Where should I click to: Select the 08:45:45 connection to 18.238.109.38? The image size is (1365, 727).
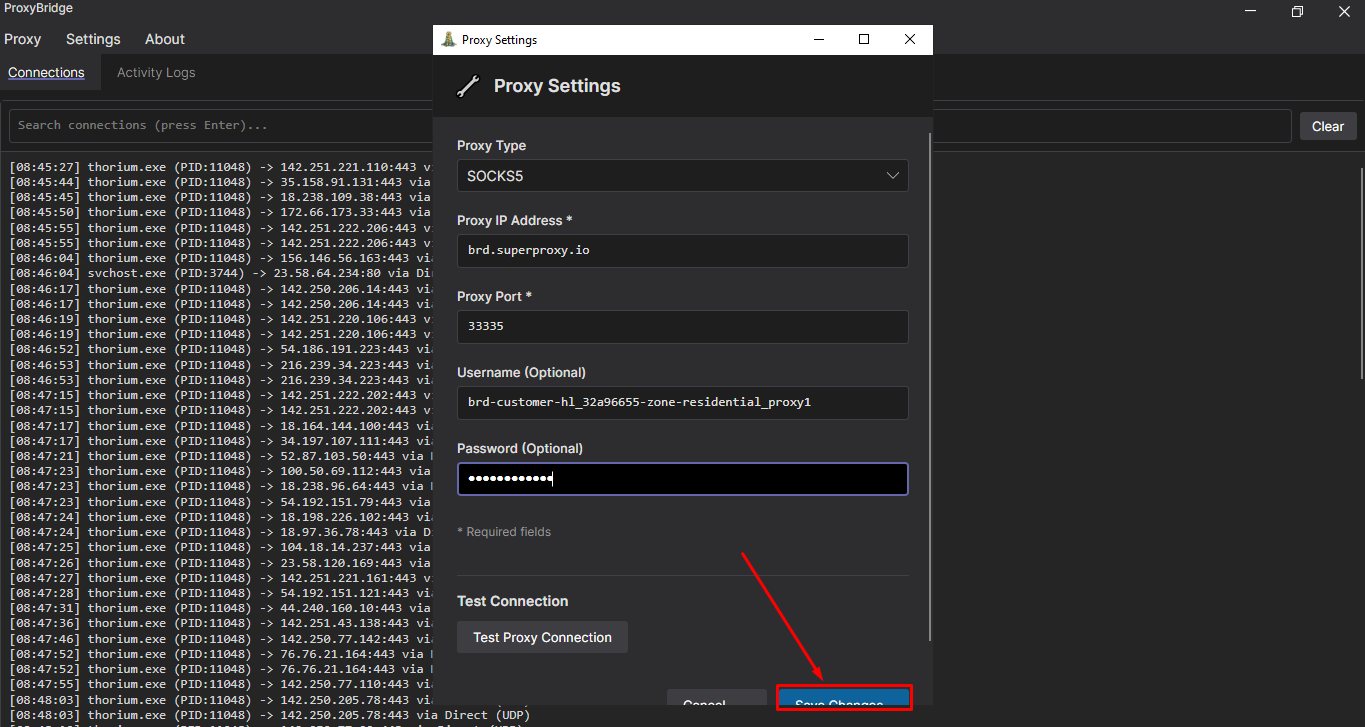tap(220, 197)
